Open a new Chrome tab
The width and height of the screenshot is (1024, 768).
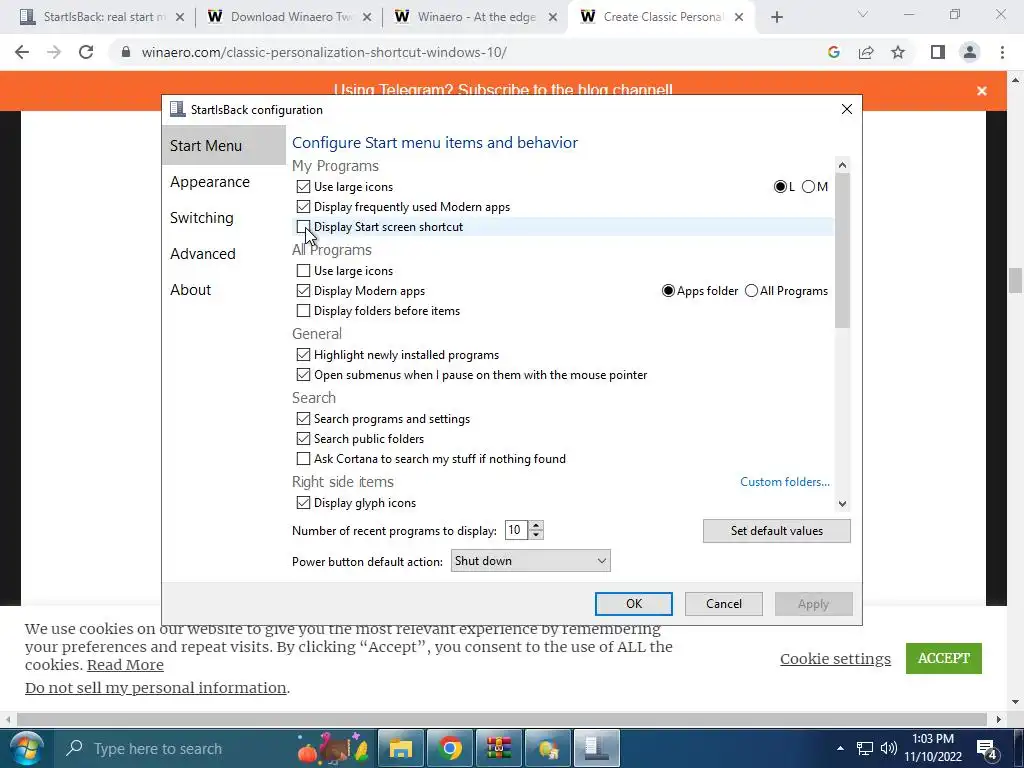click(776, 17)
